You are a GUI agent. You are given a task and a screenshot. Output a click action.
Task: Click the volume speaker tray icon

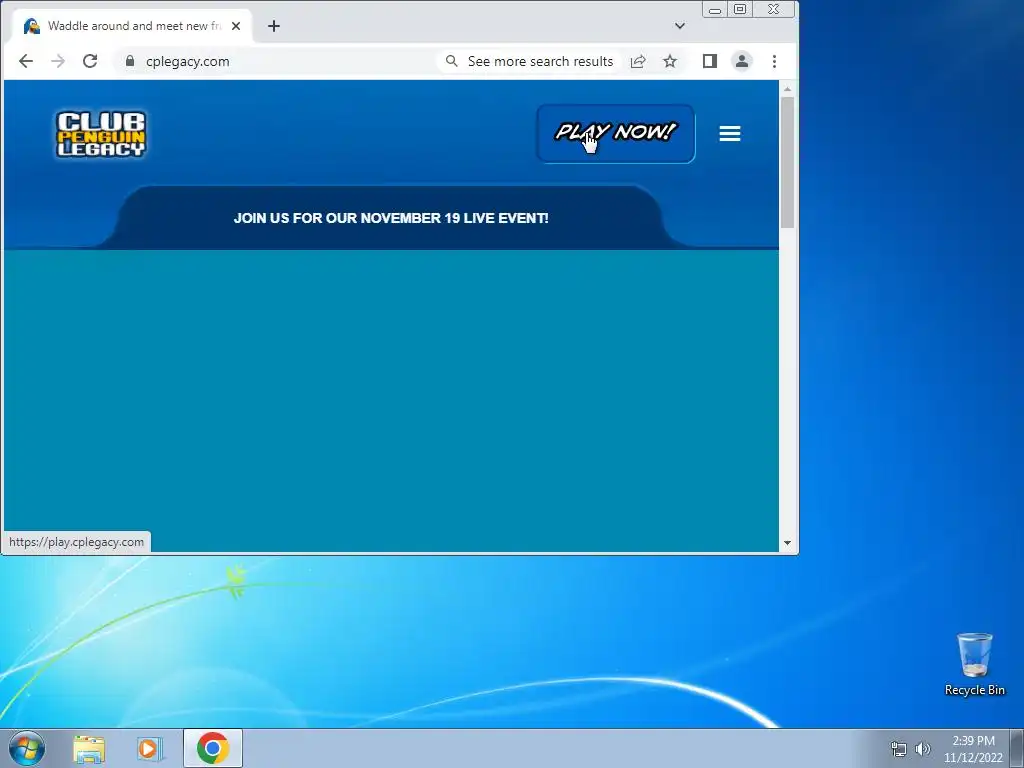click(x=923, y=749)
